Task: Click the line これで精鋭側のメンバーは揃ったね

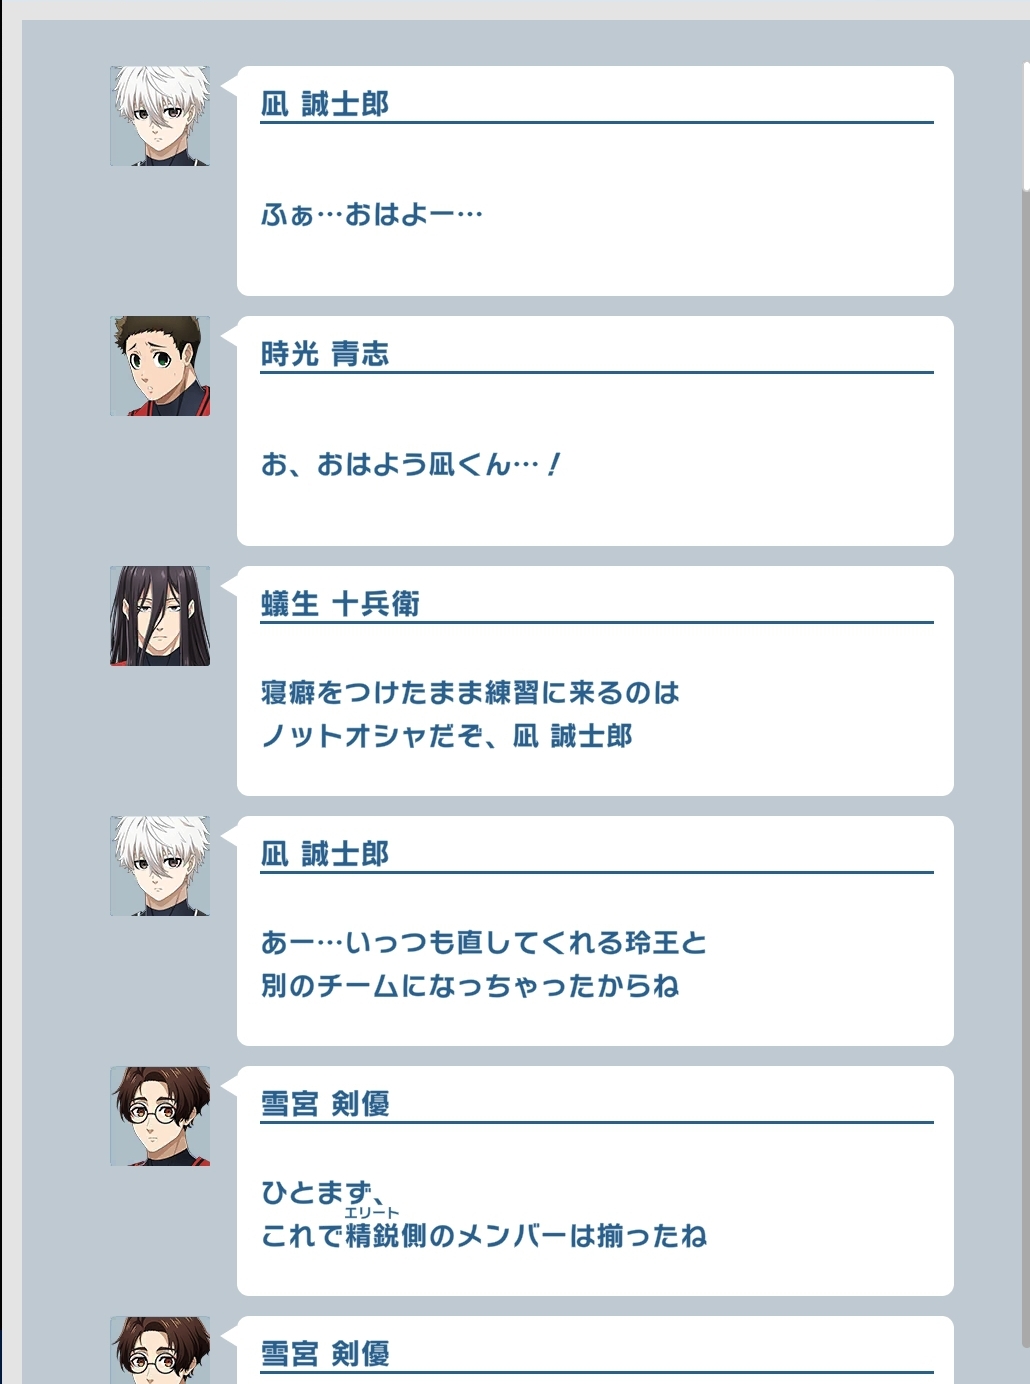Action: 484,1236
